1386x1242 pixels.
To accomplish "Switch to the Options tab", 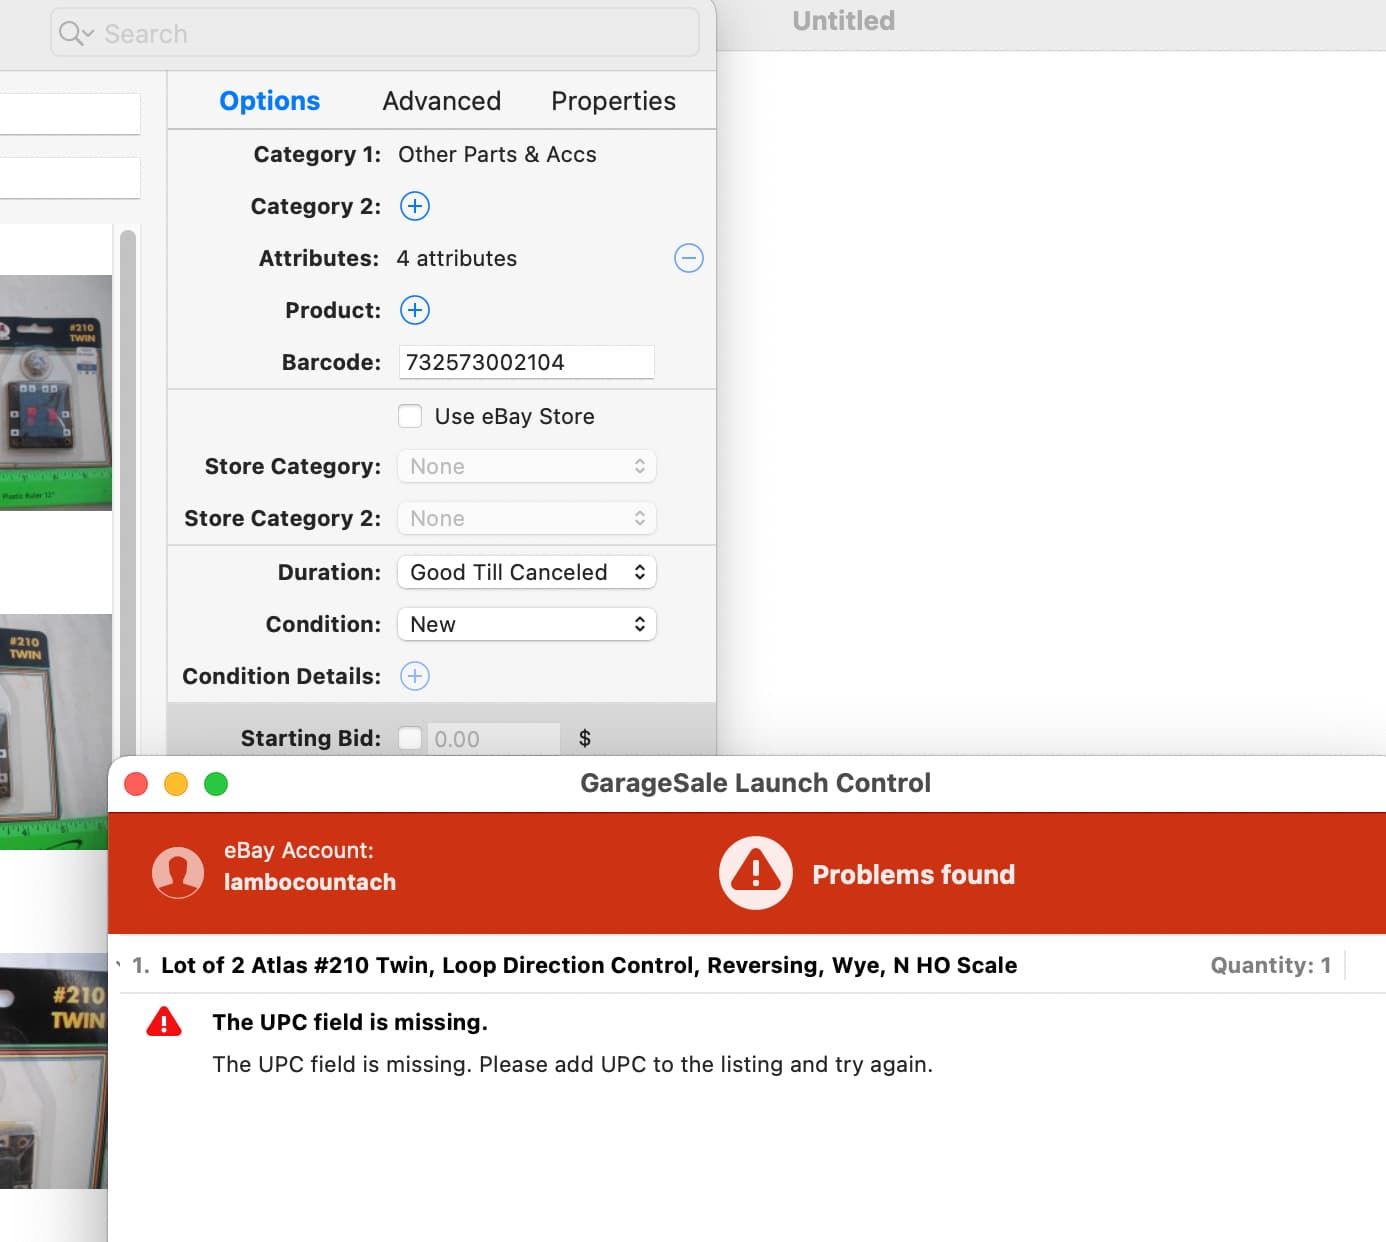I will [270, 101].
